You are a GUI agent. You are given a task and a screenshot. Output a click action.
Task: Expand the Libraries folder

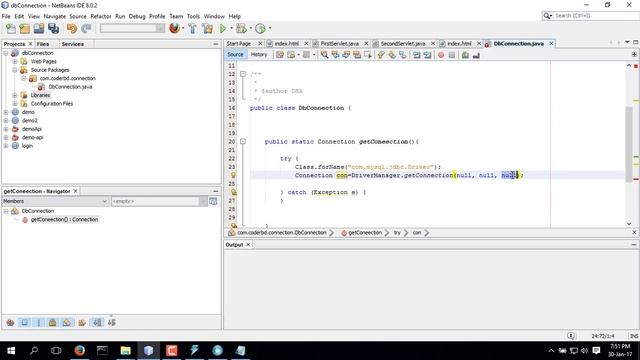click(x=15, y=95)
